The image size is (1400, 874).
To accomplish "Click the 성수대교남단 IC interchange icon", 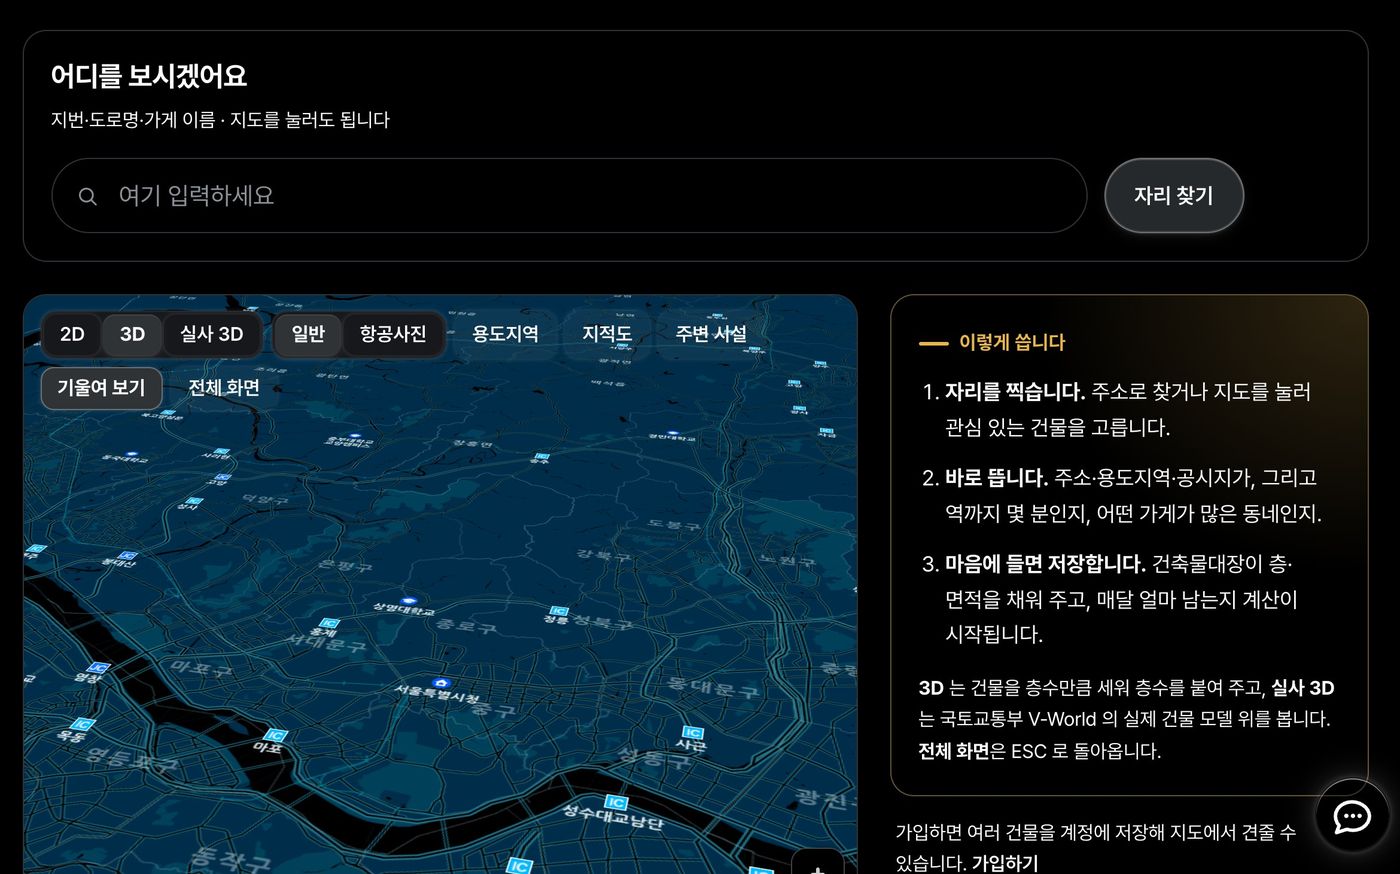I will pos(616,803).
